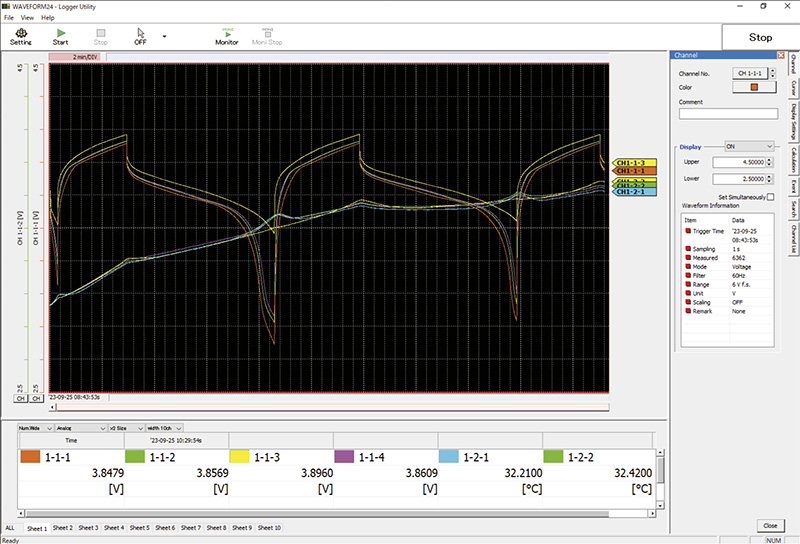This screenshot has width=800, height=544.
Task: Click the orange 1-1-1 color swatch
Action: pyautogui.click(x=30, y=456)
